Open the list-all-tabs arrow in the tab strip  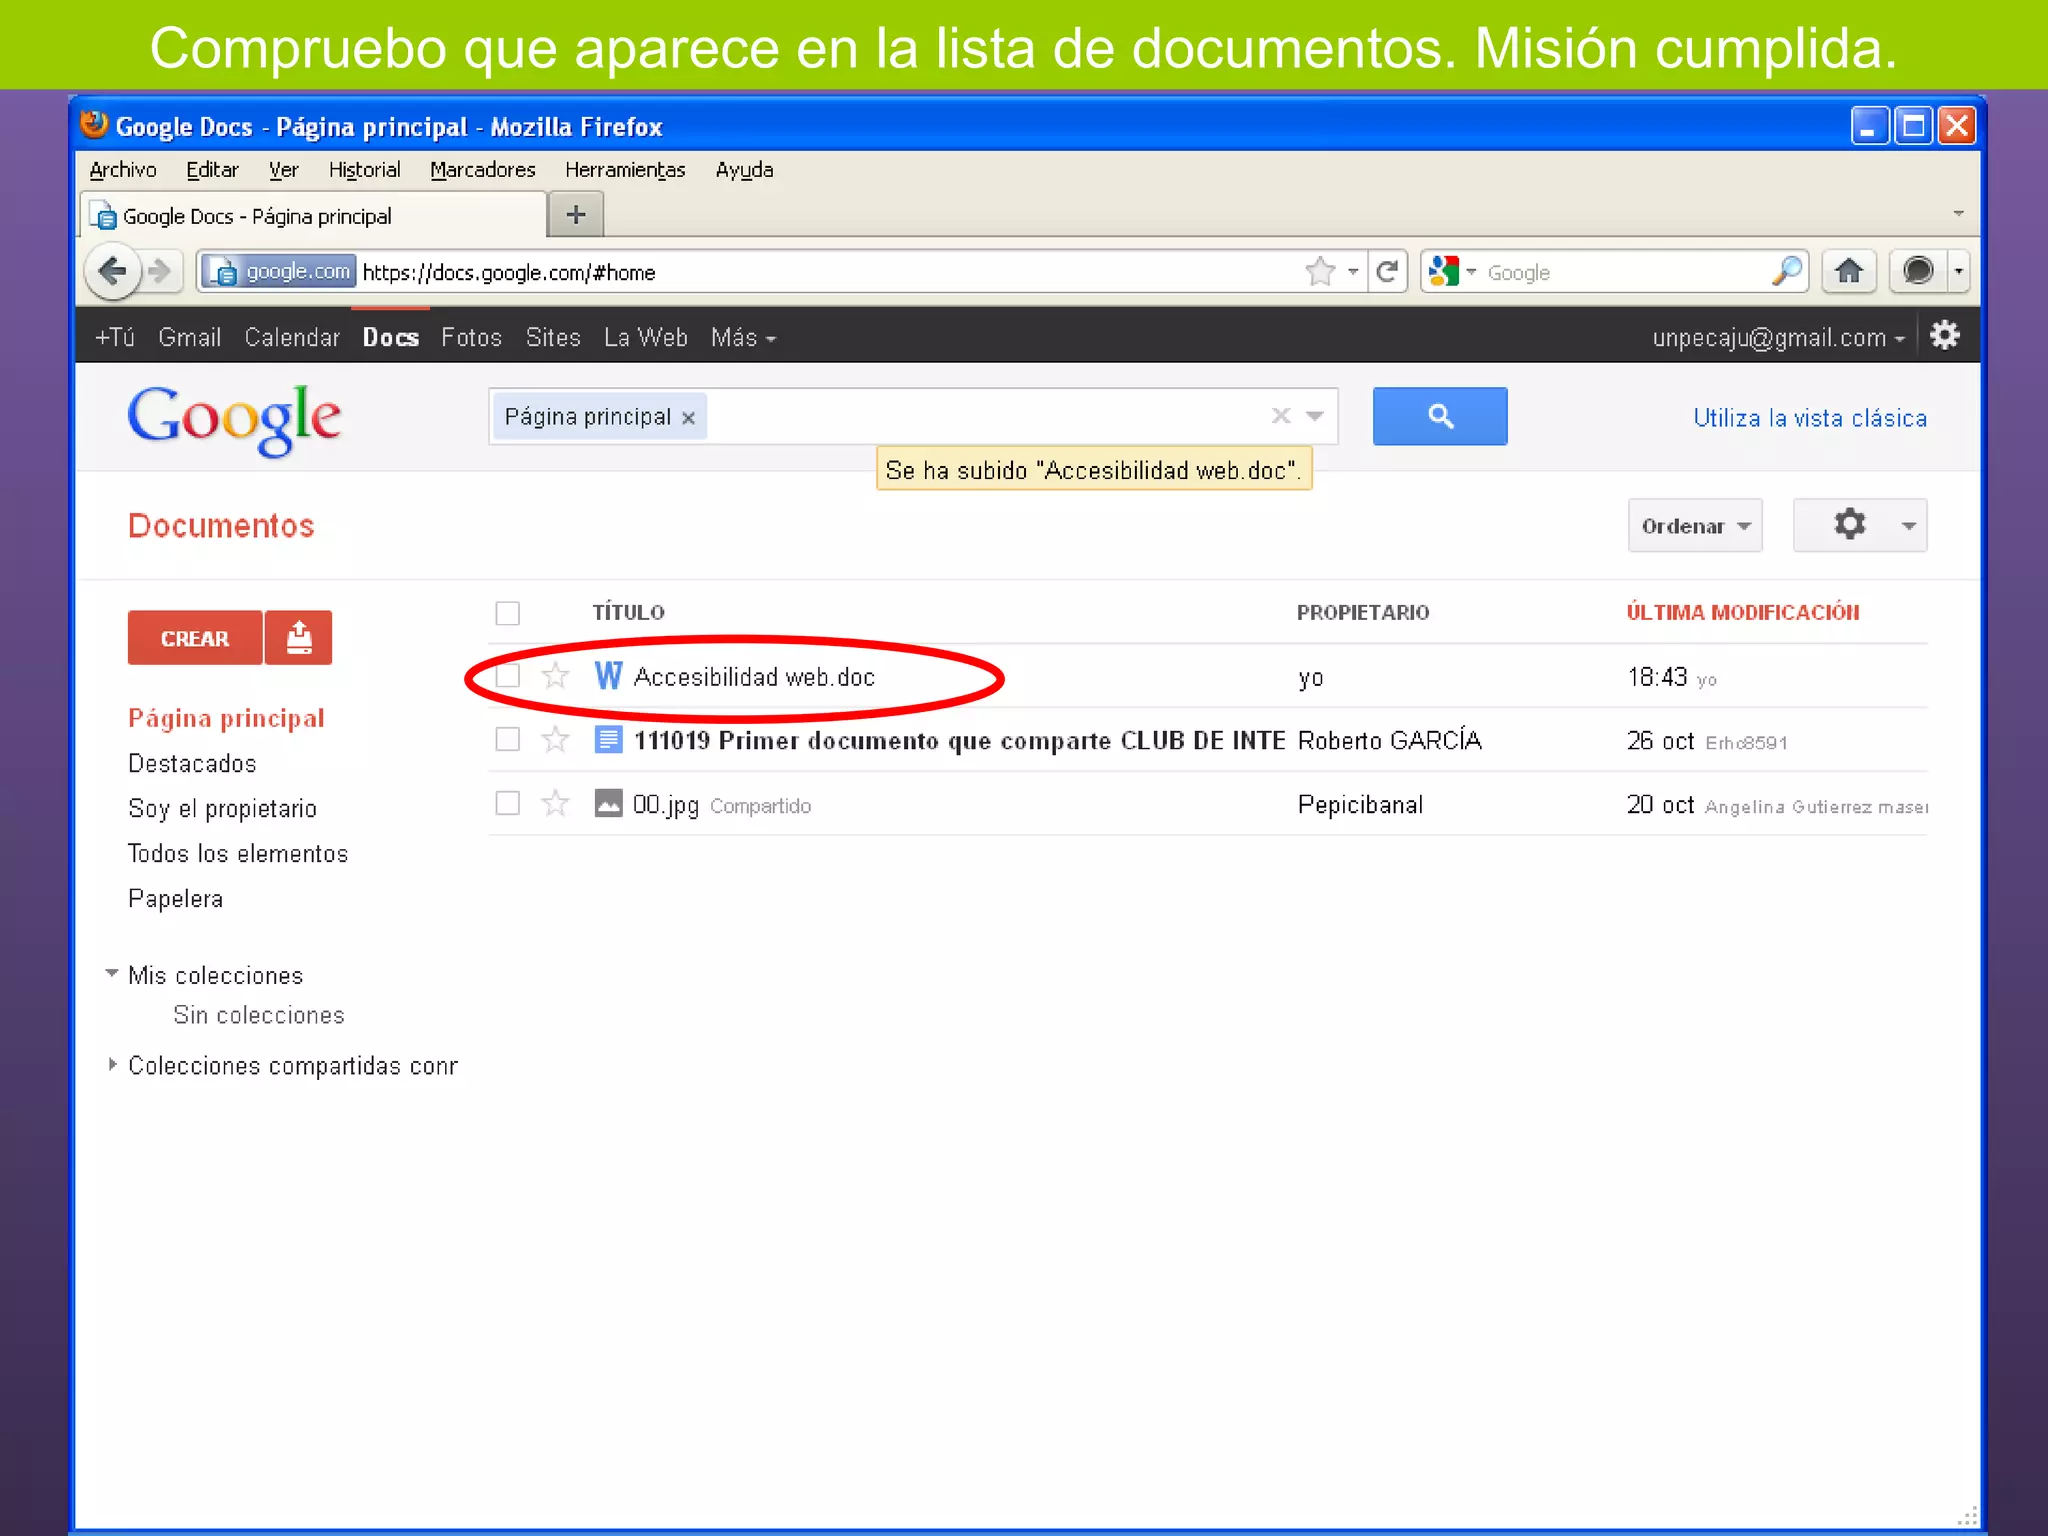1958,213
